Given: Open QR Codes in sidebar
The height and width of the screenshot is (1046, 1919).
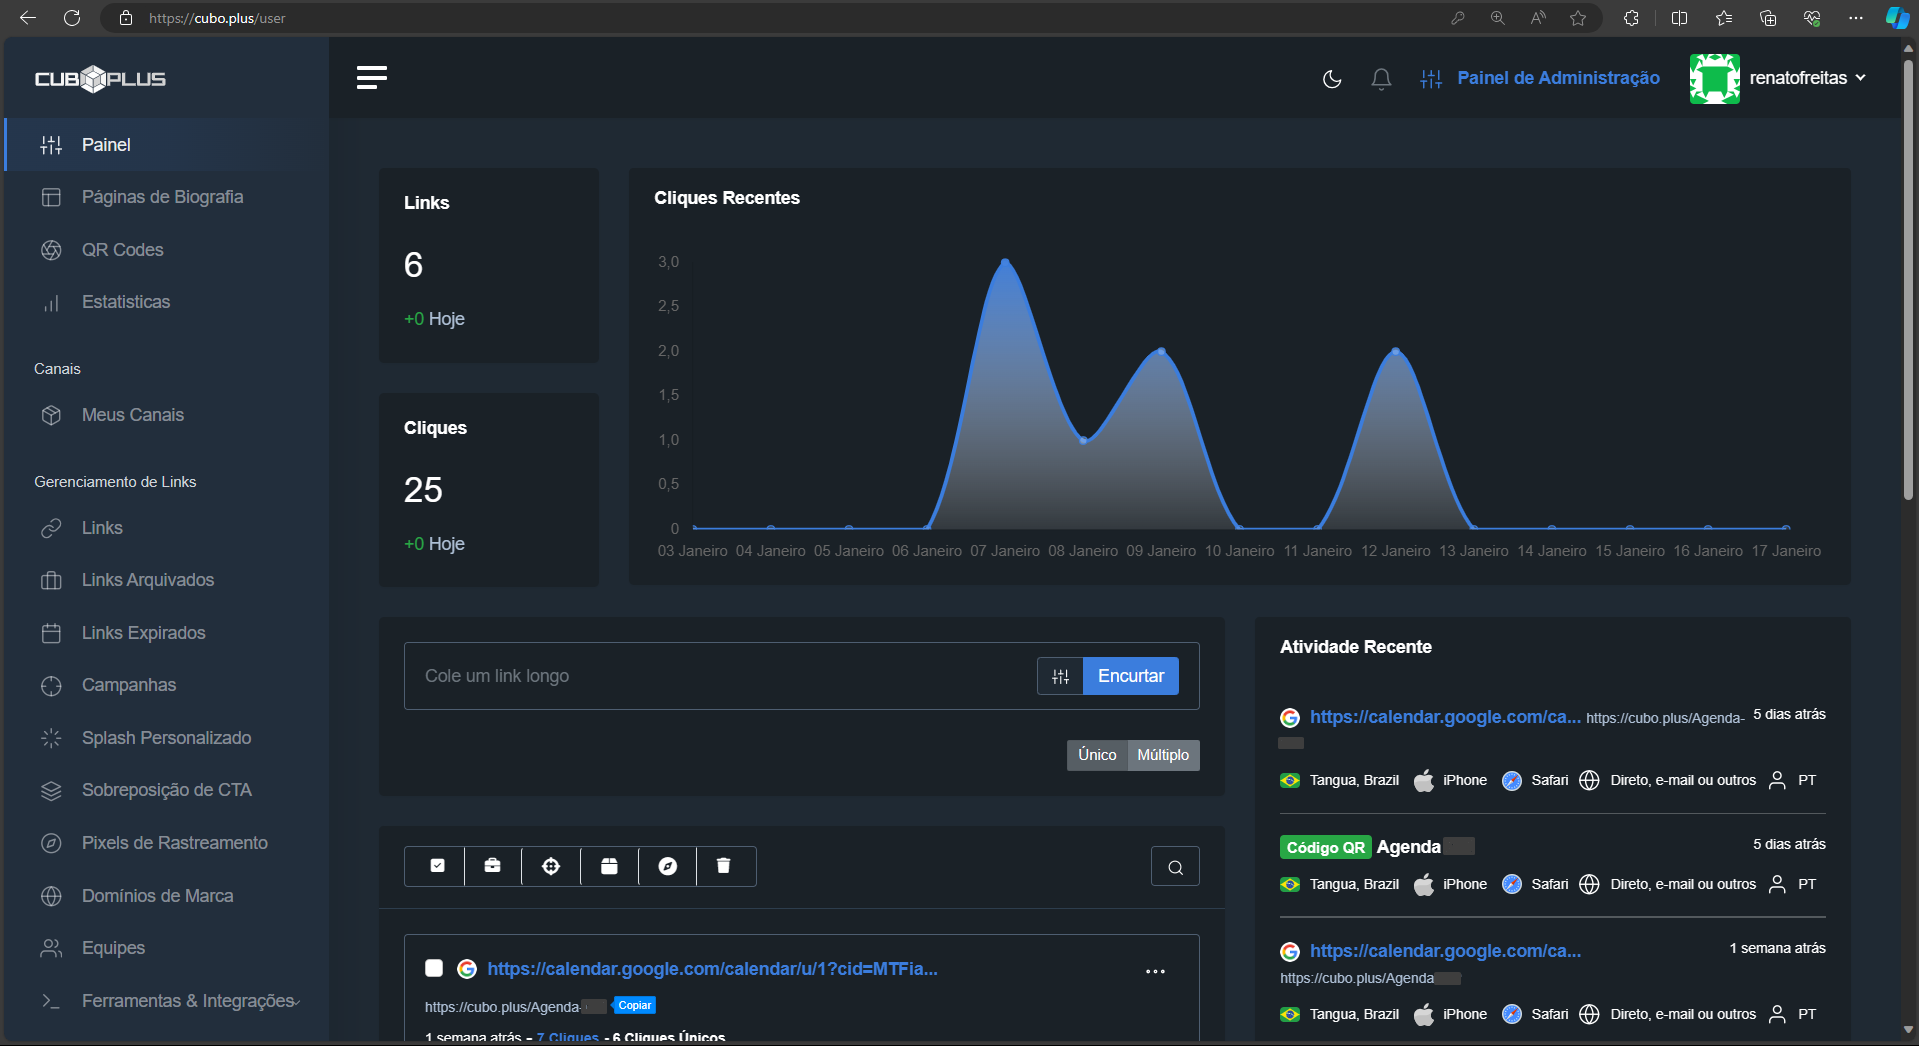Looking at the screenshot, I should (122, 250).
